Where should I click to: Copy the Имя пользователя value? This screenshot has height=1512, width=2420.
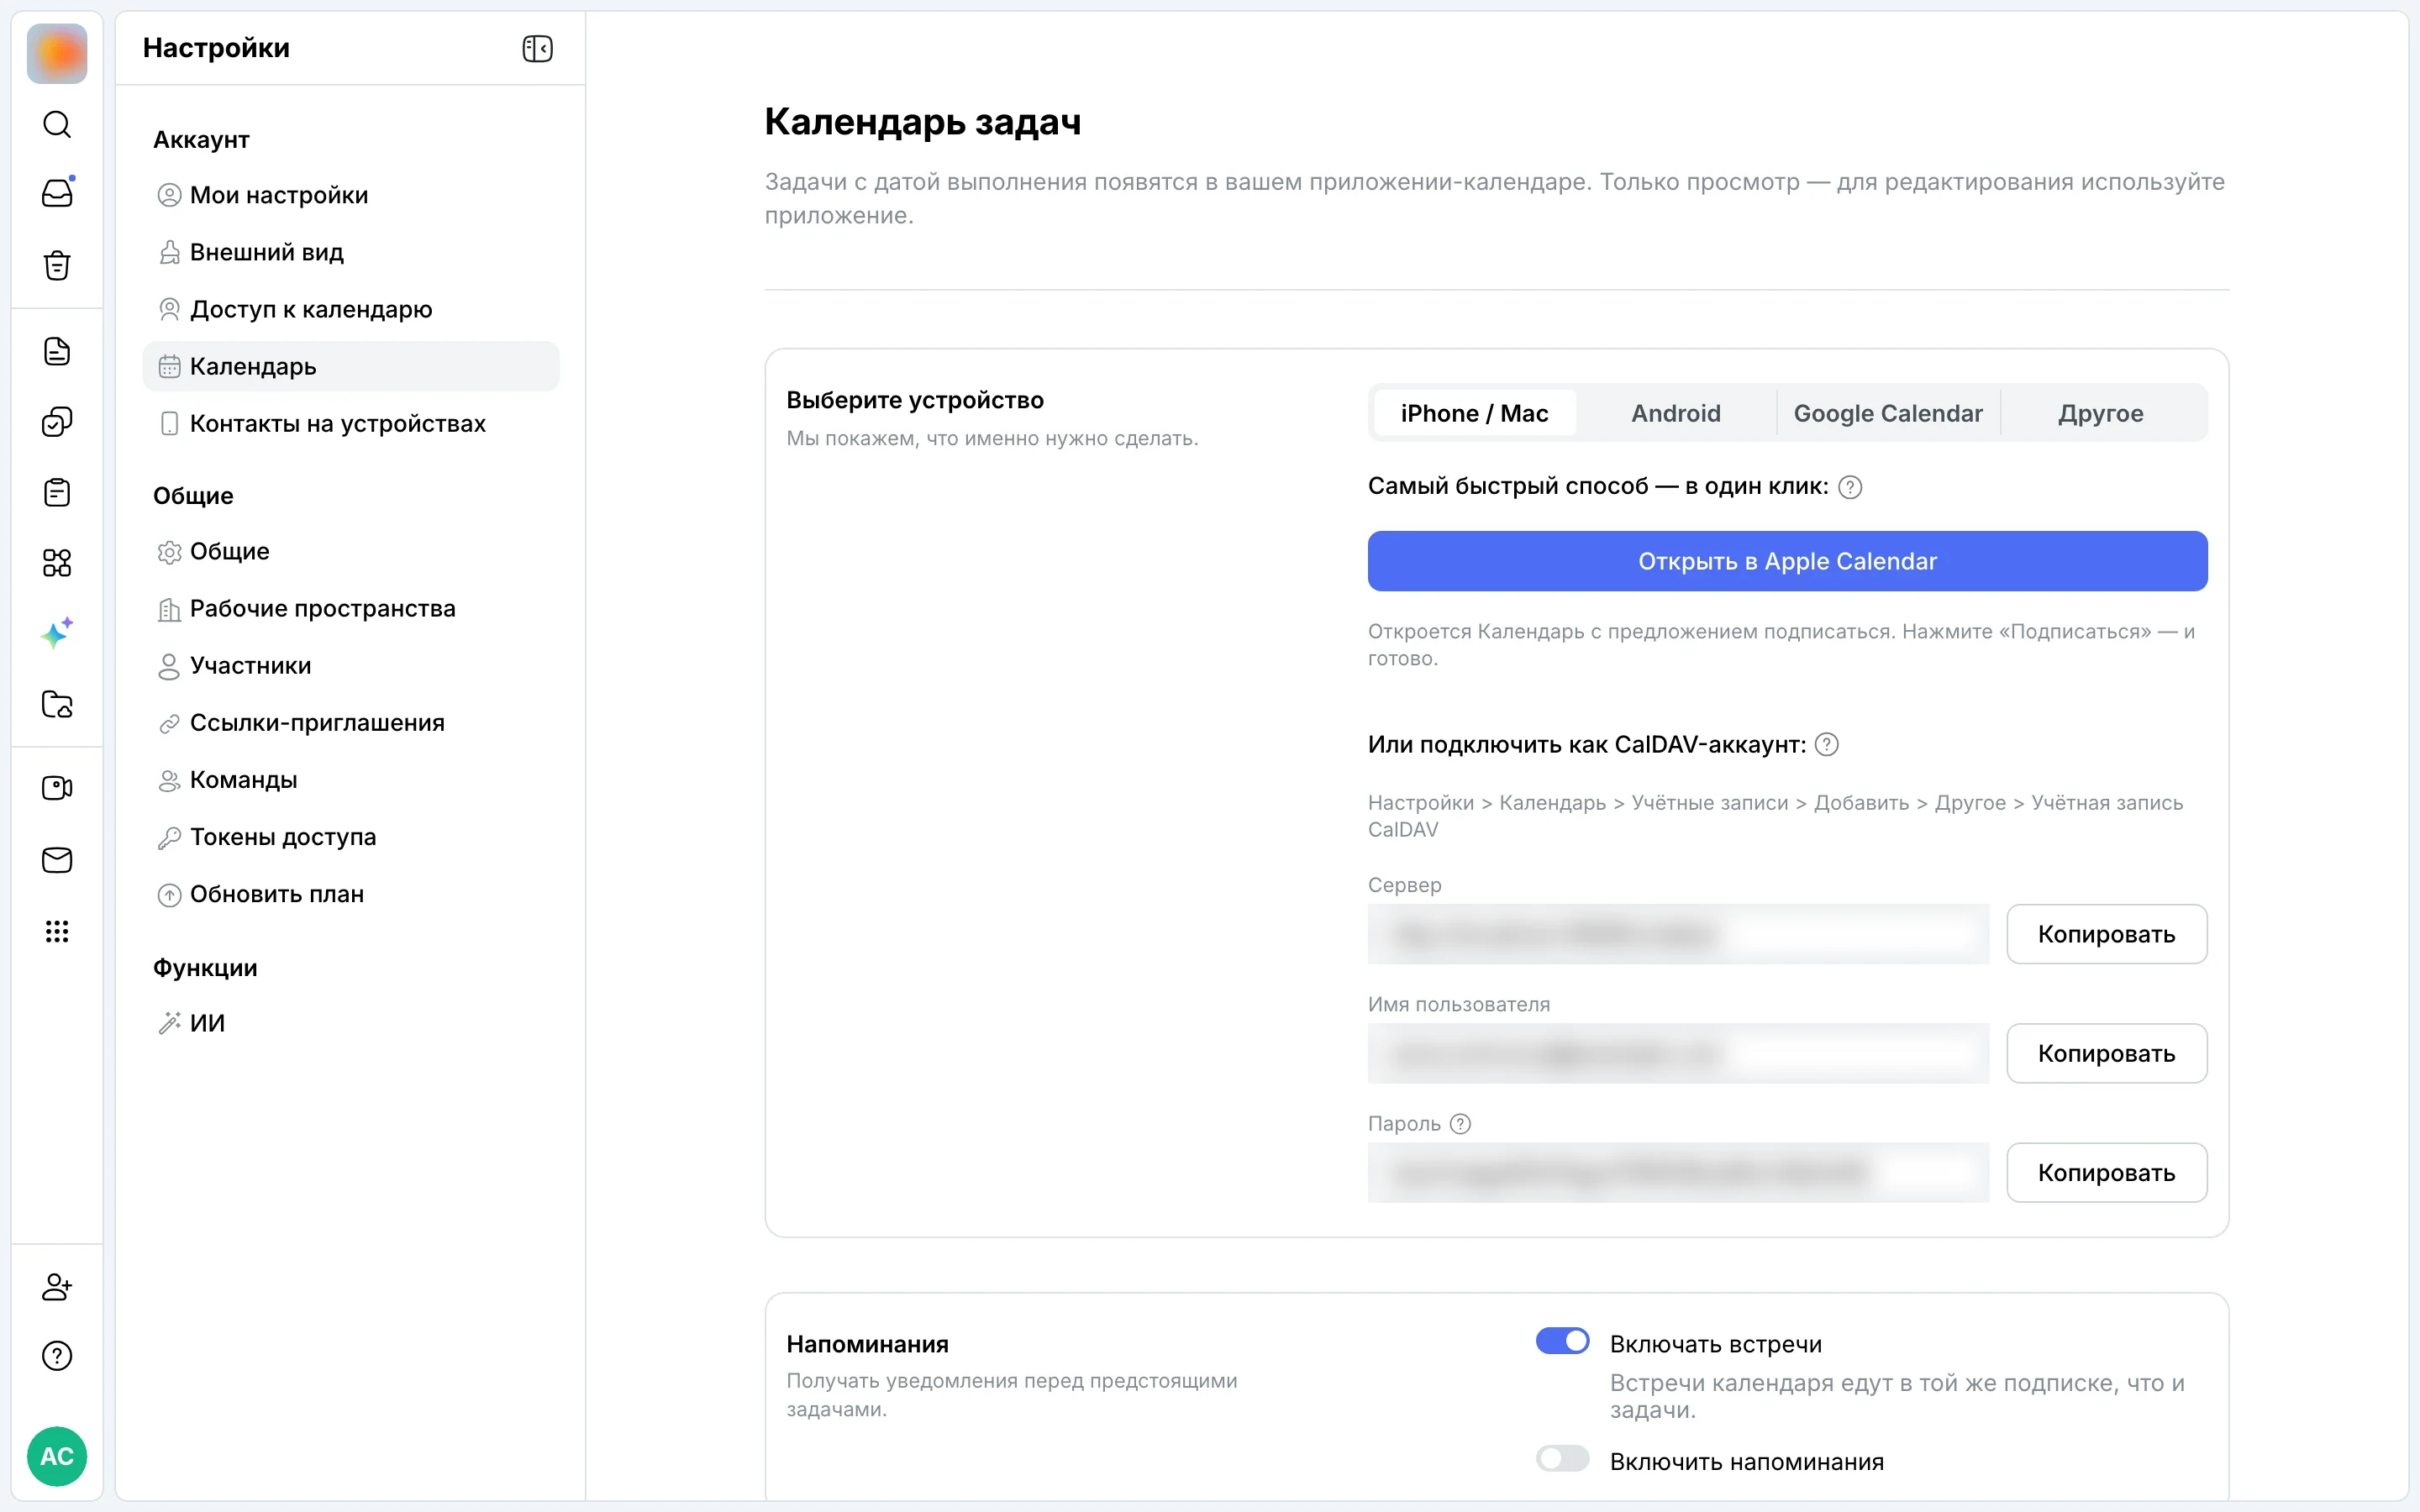click(x=2107, y=1053)
